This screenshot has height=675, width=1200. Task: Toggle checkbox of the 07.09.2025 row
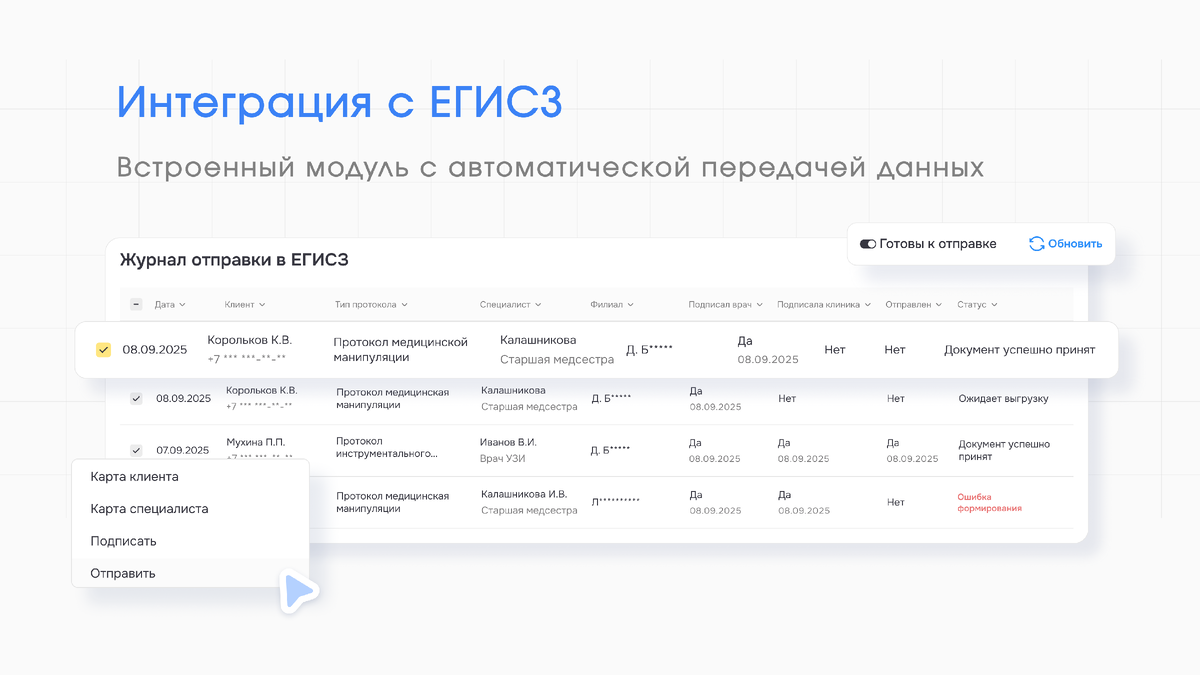coord(136,451)
